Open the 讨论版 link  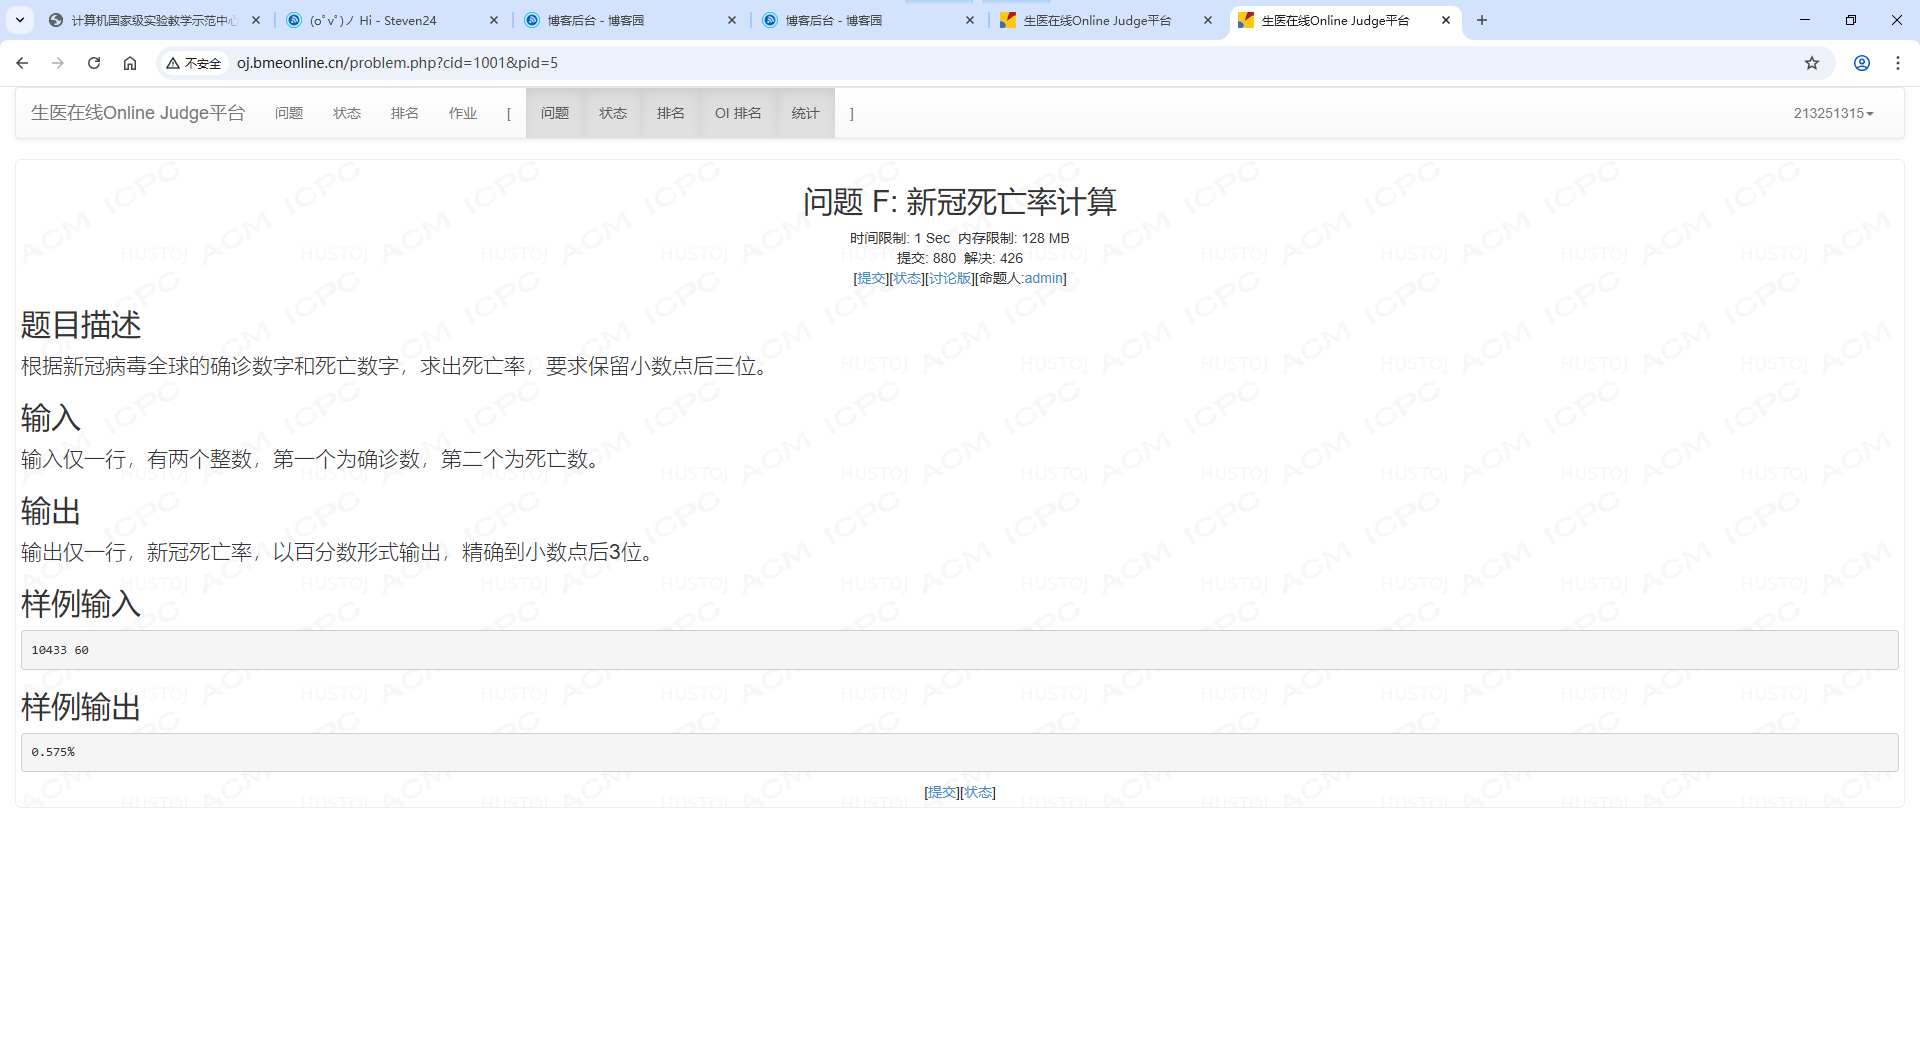pyautogui.click(x=950, y=278)
